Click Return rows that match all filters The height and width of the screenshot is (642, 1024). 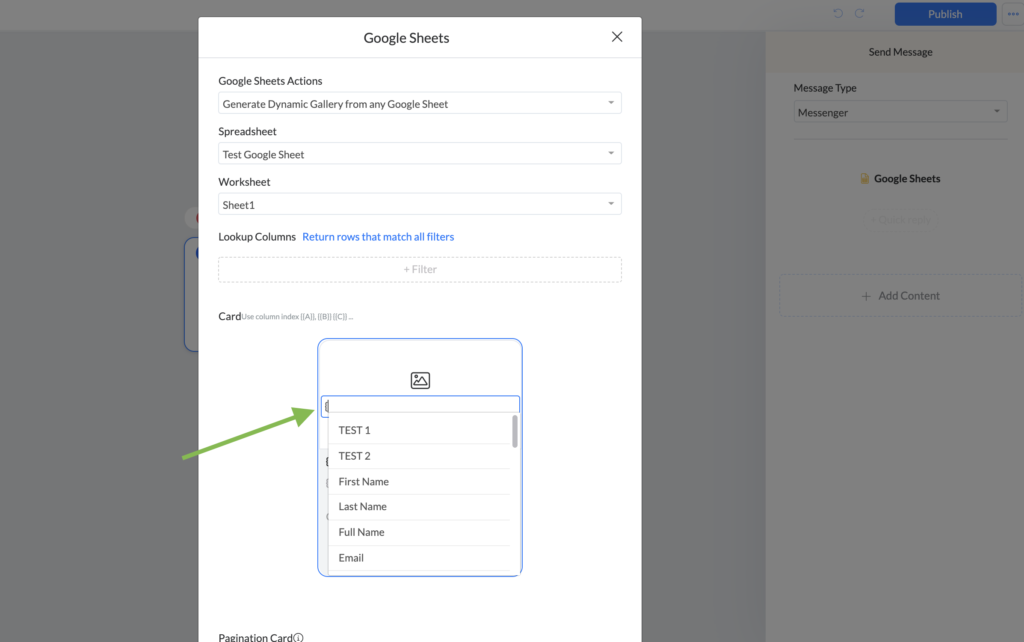click(378, 237)
